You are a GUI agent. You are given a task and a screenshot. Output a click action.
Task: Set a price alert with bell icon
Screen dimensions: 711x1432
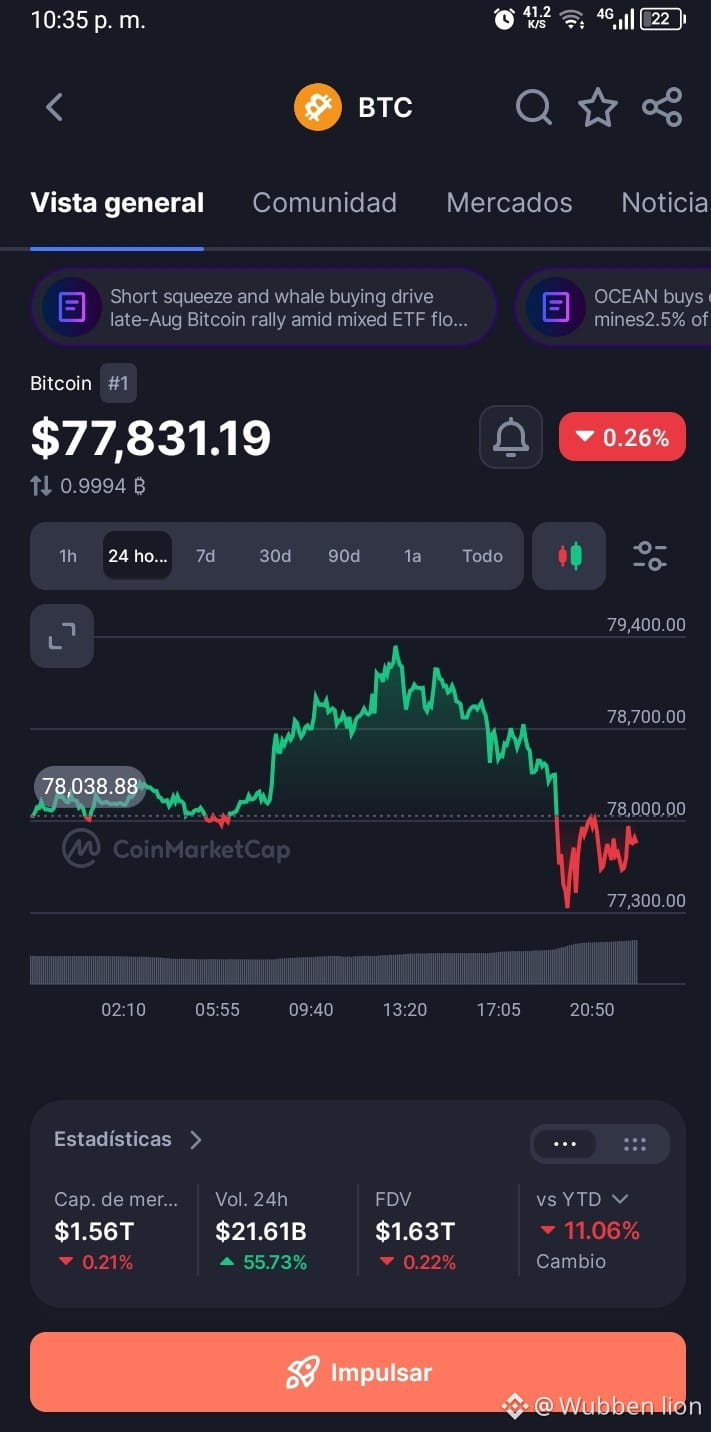pyautogui.click(x=511, y=437)
